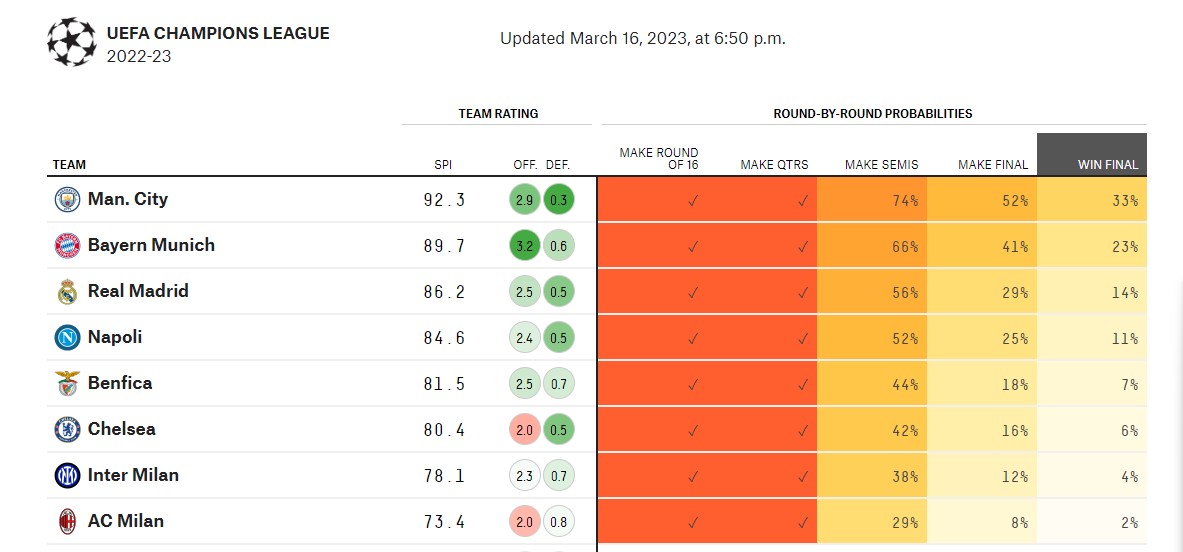Click the Inter Milan club crest
This screenshot has height=552, width=1183.
(x=67, y=475)
